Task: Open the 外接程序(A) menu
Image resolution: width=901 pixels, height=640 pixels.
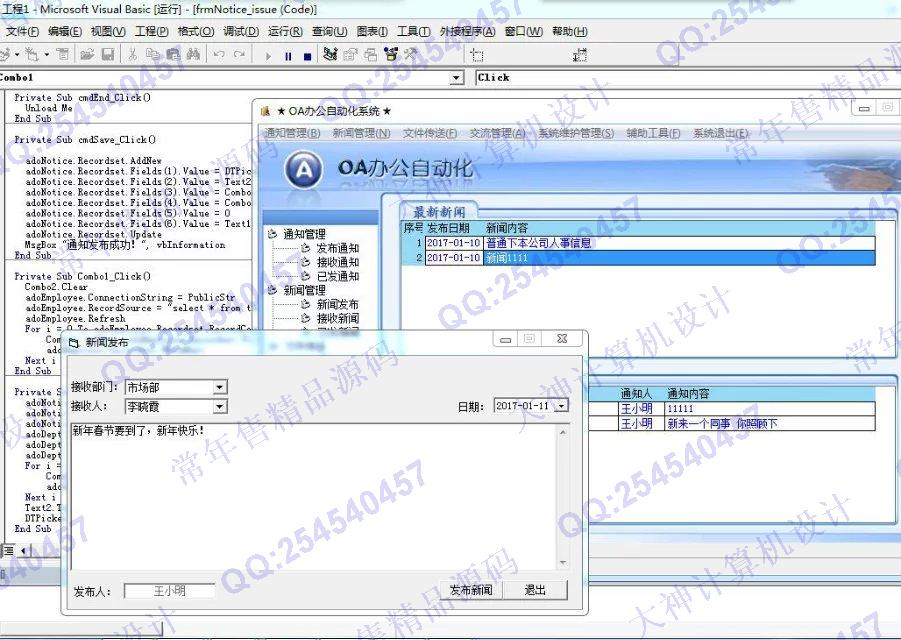Action: tap(467, 31)
